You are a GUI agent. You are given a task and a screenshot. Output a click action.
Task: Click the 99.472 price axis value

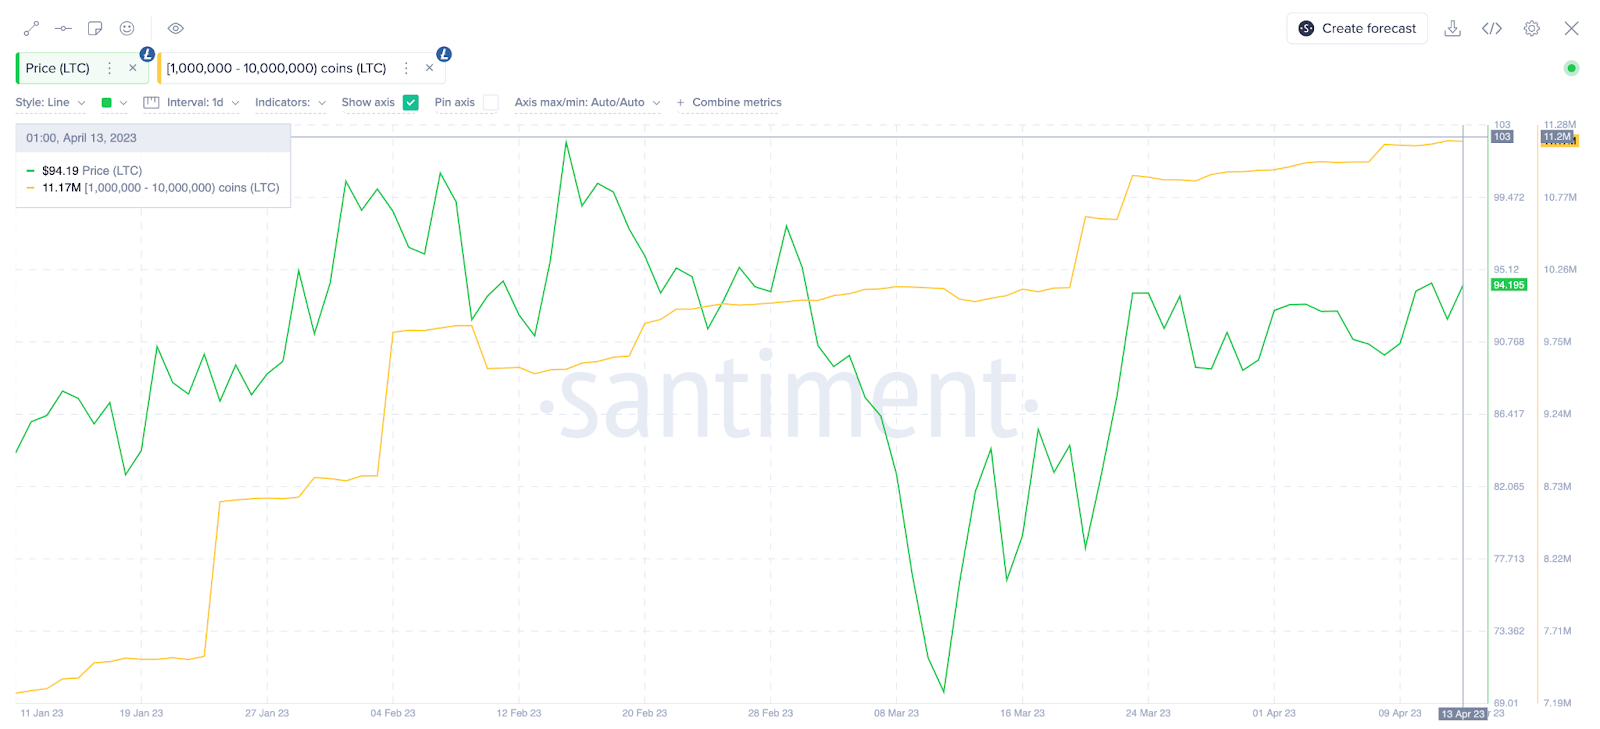tap(1509, 198)
